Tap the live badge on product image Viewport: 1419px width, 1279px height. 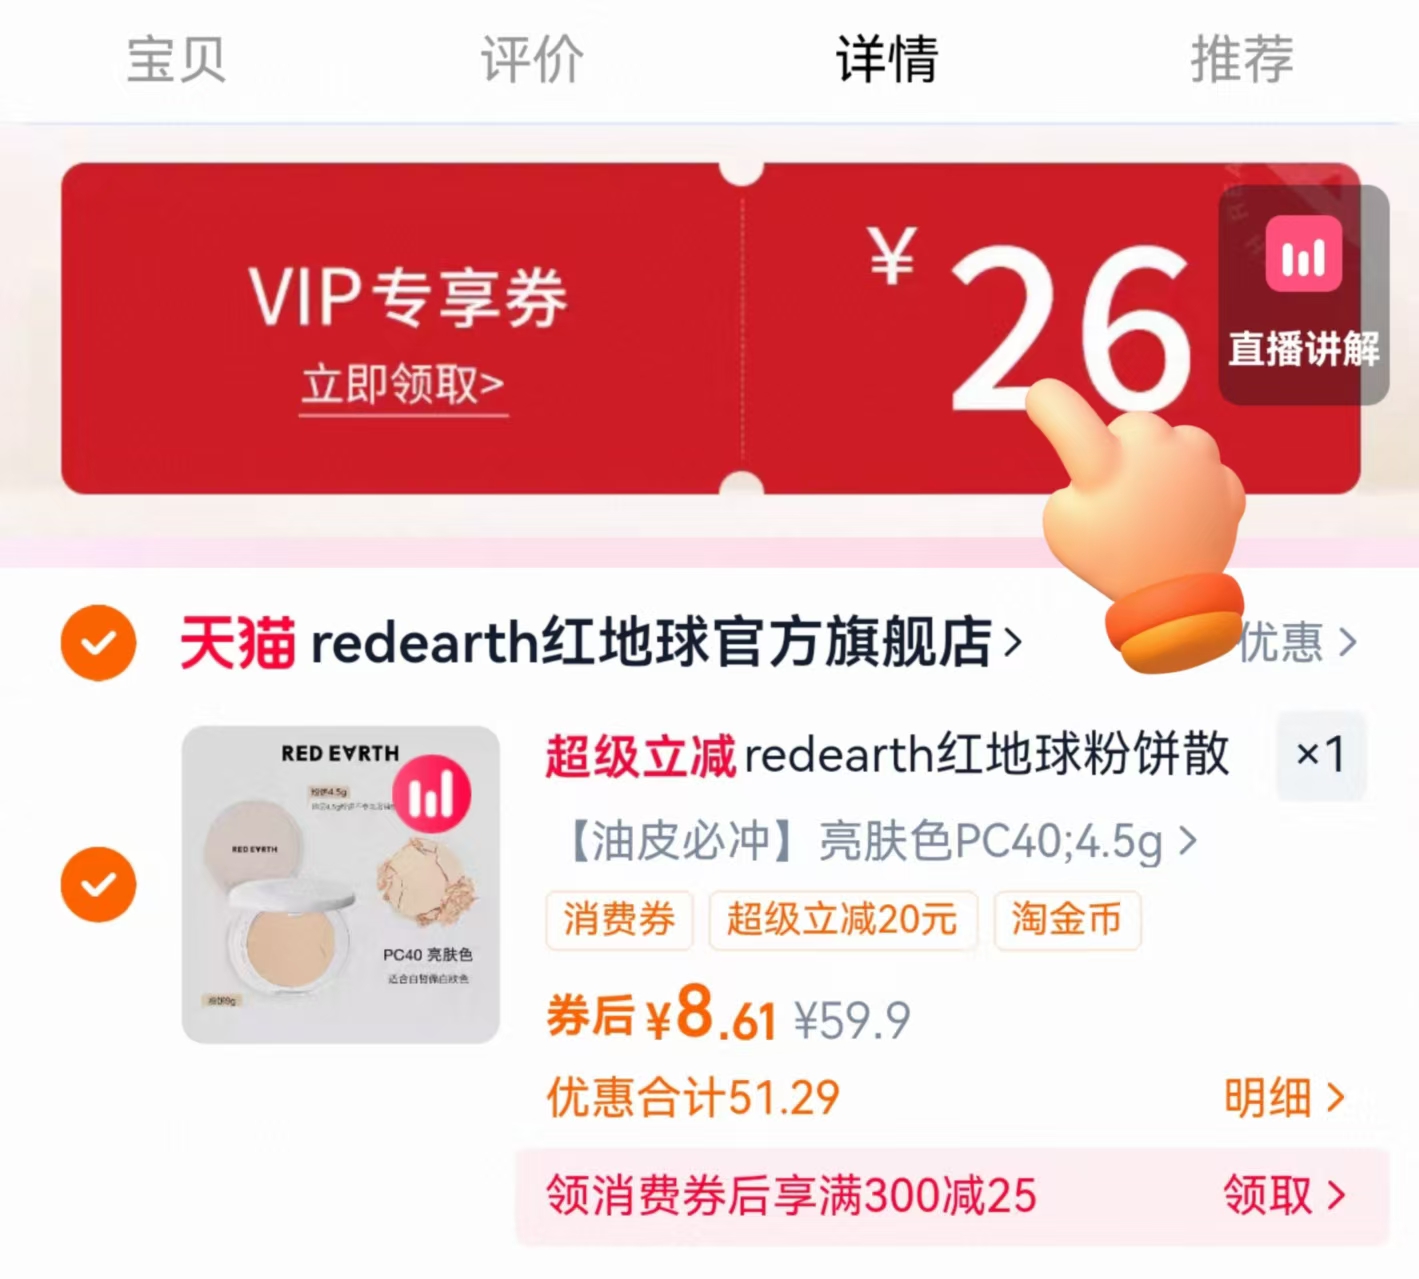pyautogui.click(x=432, y=794)
